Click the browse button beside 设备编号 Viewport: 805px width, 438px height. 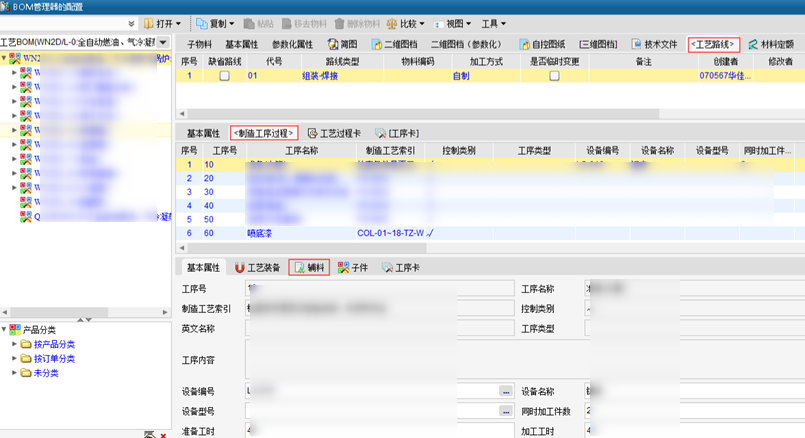pos(507,390)
